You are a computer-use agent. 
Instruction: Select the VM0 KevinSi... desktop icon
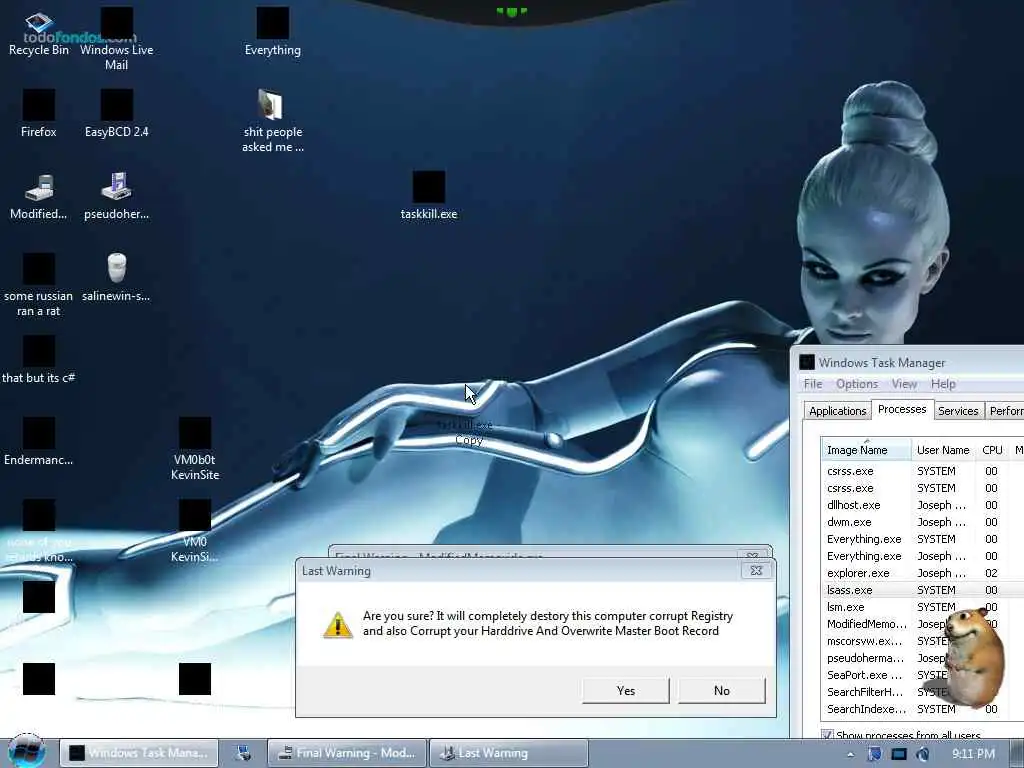click(x=195, y=532)
